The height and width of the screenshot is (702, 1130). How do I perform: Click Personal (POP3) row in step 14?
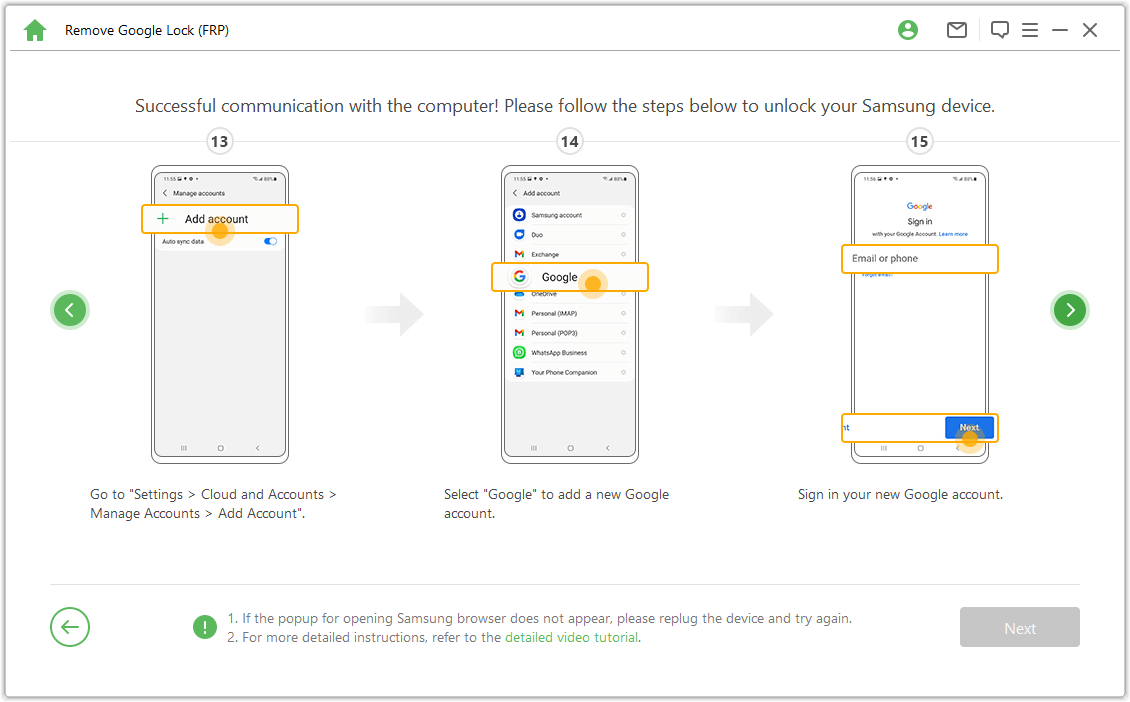pyautogui.click(x=570, y=333)
